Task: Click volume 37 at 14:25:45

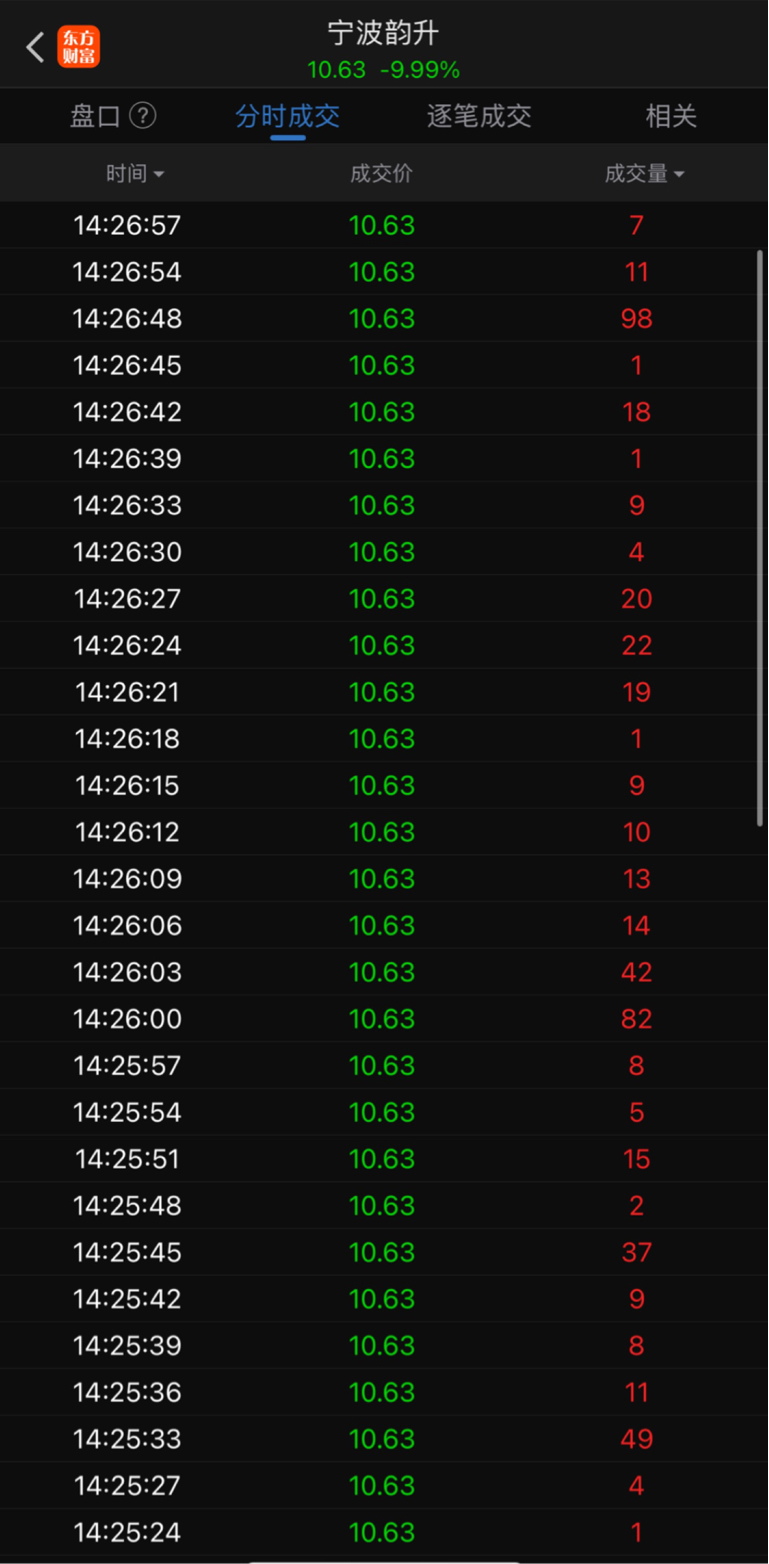Action: (636, 1252)
